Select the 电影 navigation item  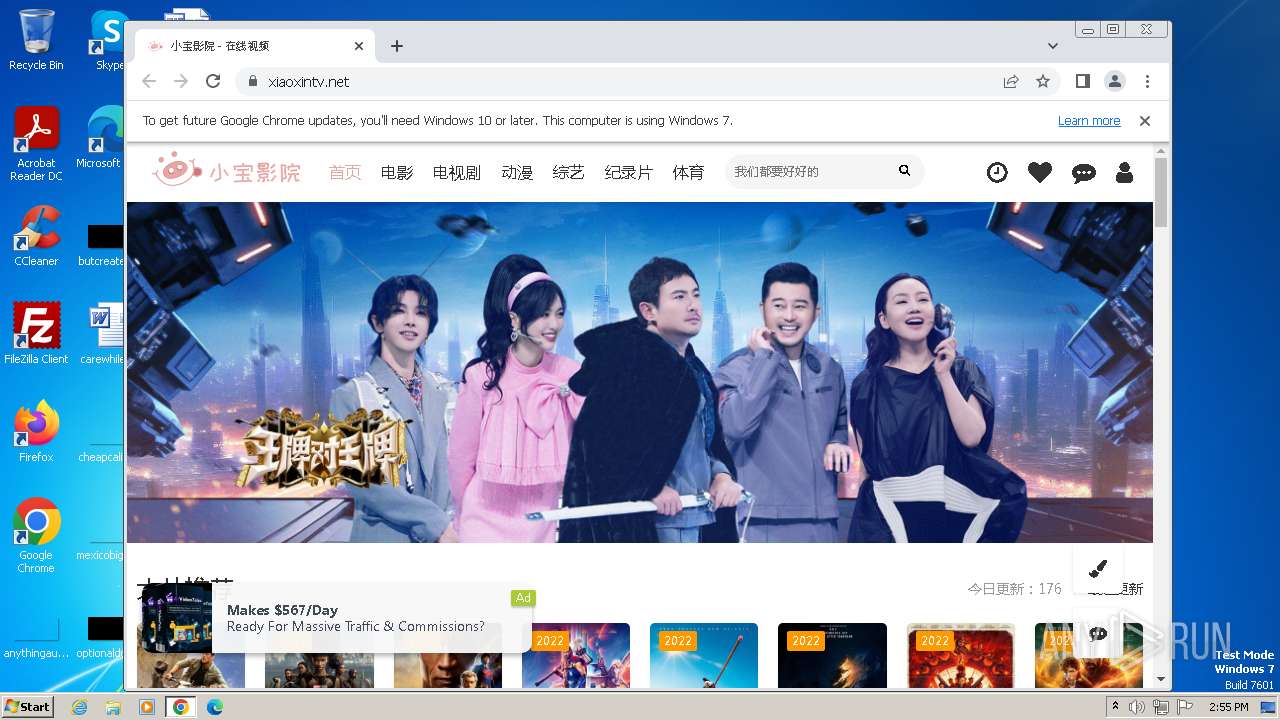(397, 172)
